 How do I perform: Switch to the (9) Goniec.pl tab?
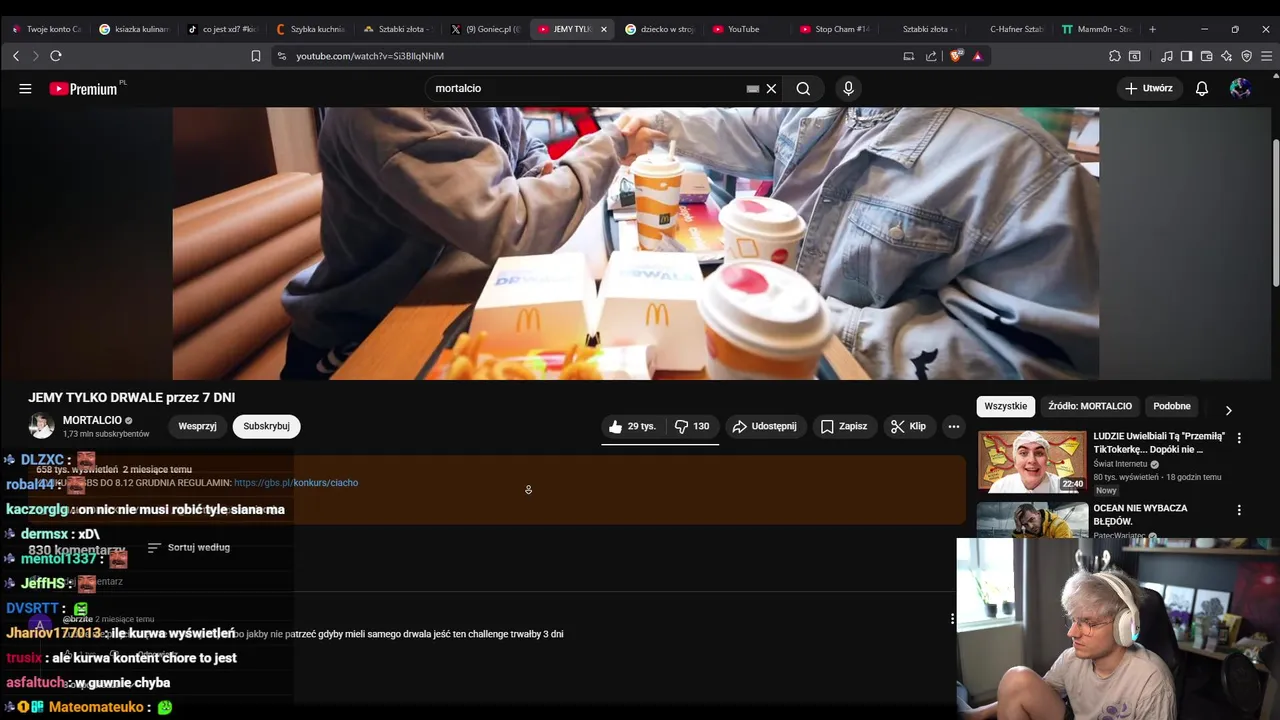point(485,29)
